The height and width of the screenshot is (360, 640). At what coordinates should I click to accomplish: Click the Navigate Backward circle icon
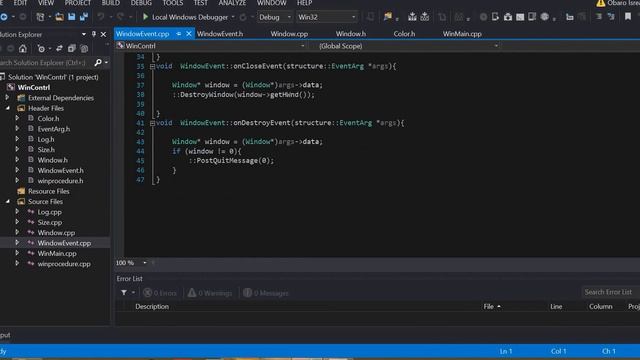click(4, 17)
